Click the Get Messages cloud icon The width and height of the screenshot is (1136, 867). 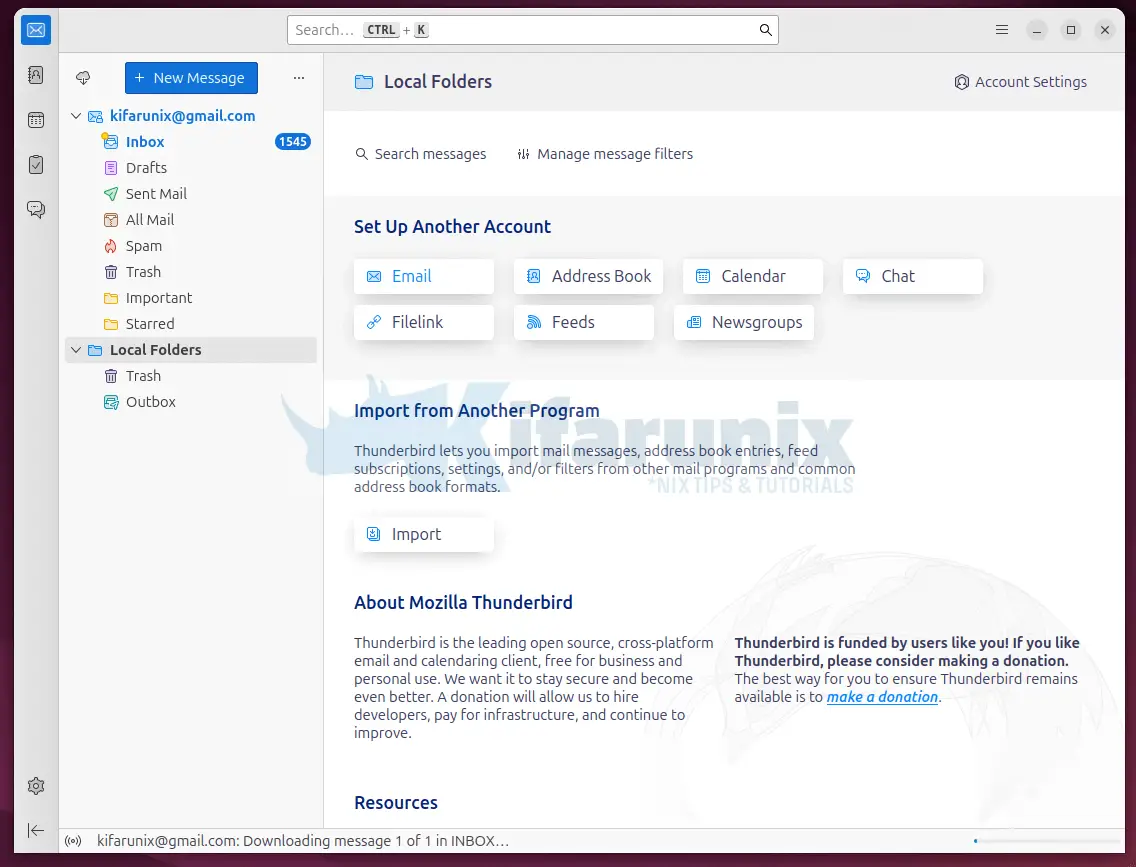(83, 78)
